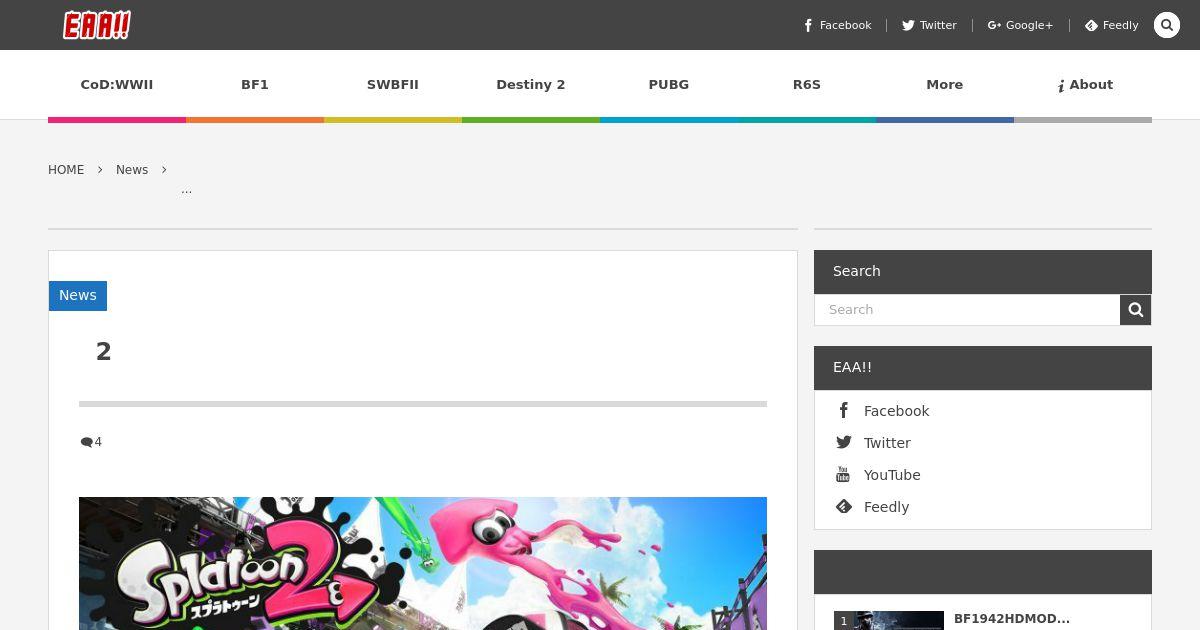Click the sidebar Twitter bird icon
1200x630 pixels.
(844, 442)
